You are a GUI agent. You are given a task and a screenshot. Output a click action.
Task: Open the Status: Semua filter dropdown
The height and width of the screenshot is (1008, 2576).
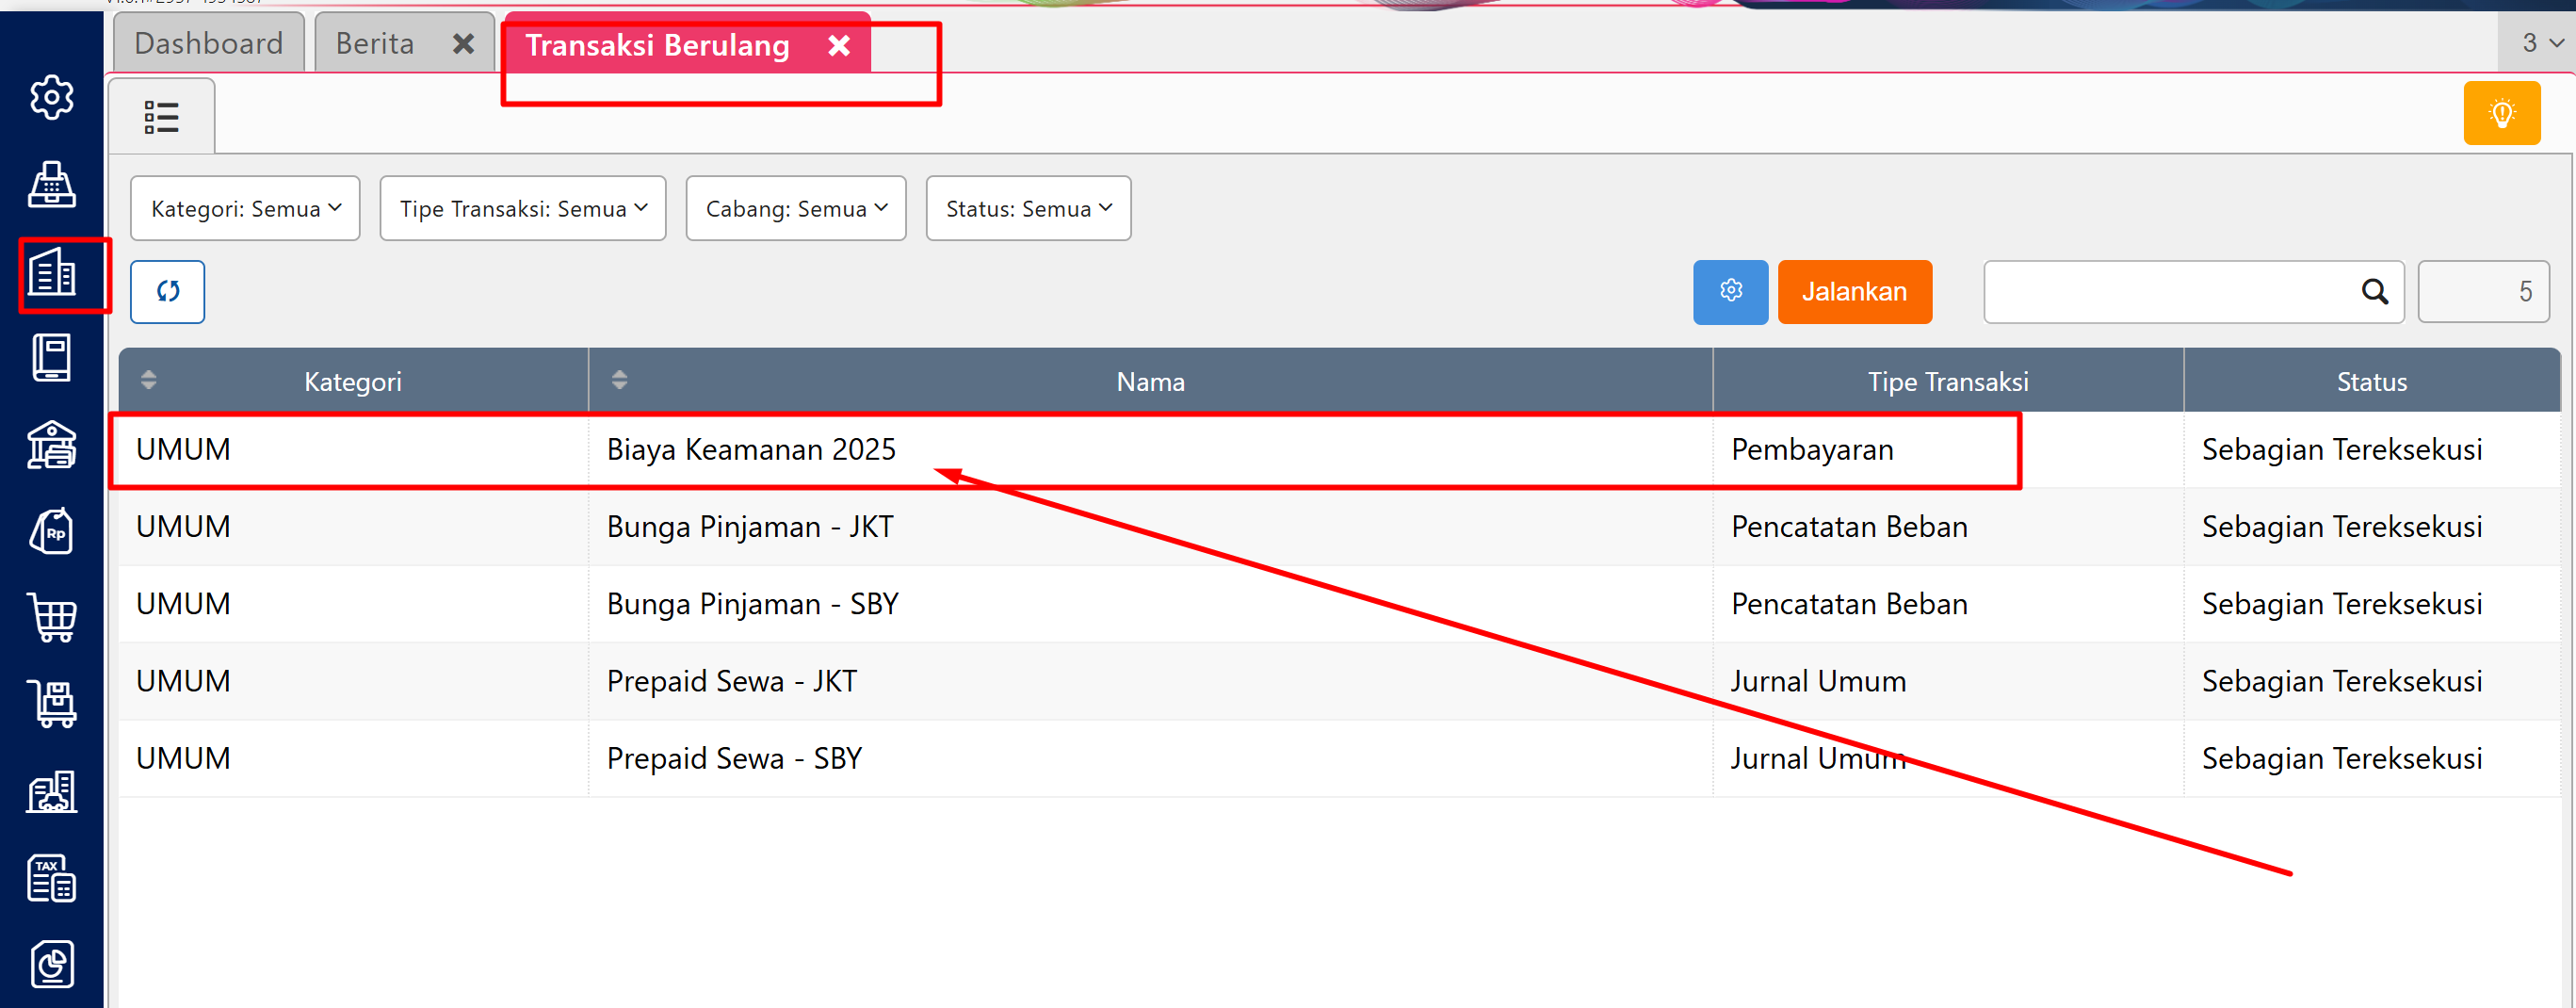coord(1027,209)
